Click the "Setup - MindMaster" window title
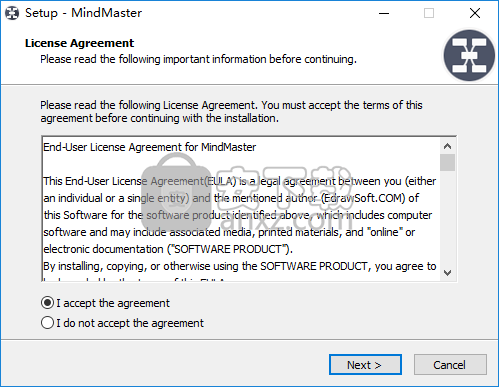499x387 pixels. point(83,13)
